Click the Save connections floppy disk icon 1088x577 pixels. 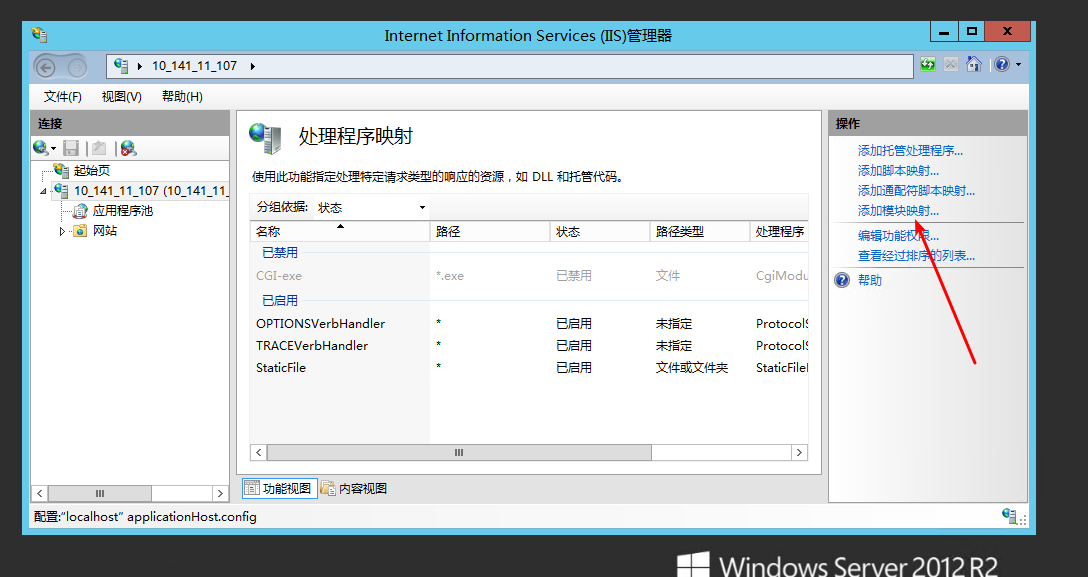(x=71, y=148)
